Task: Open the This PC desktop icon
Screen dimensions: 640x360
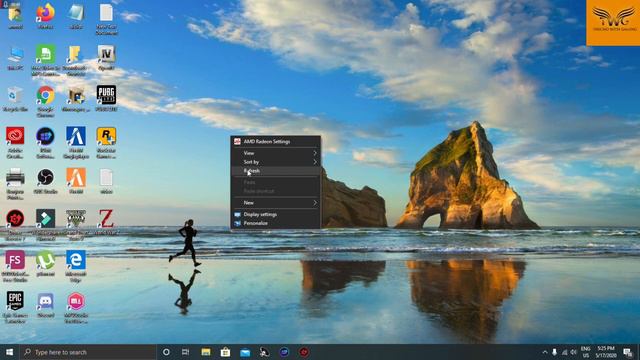Action: tap(15, 58)
